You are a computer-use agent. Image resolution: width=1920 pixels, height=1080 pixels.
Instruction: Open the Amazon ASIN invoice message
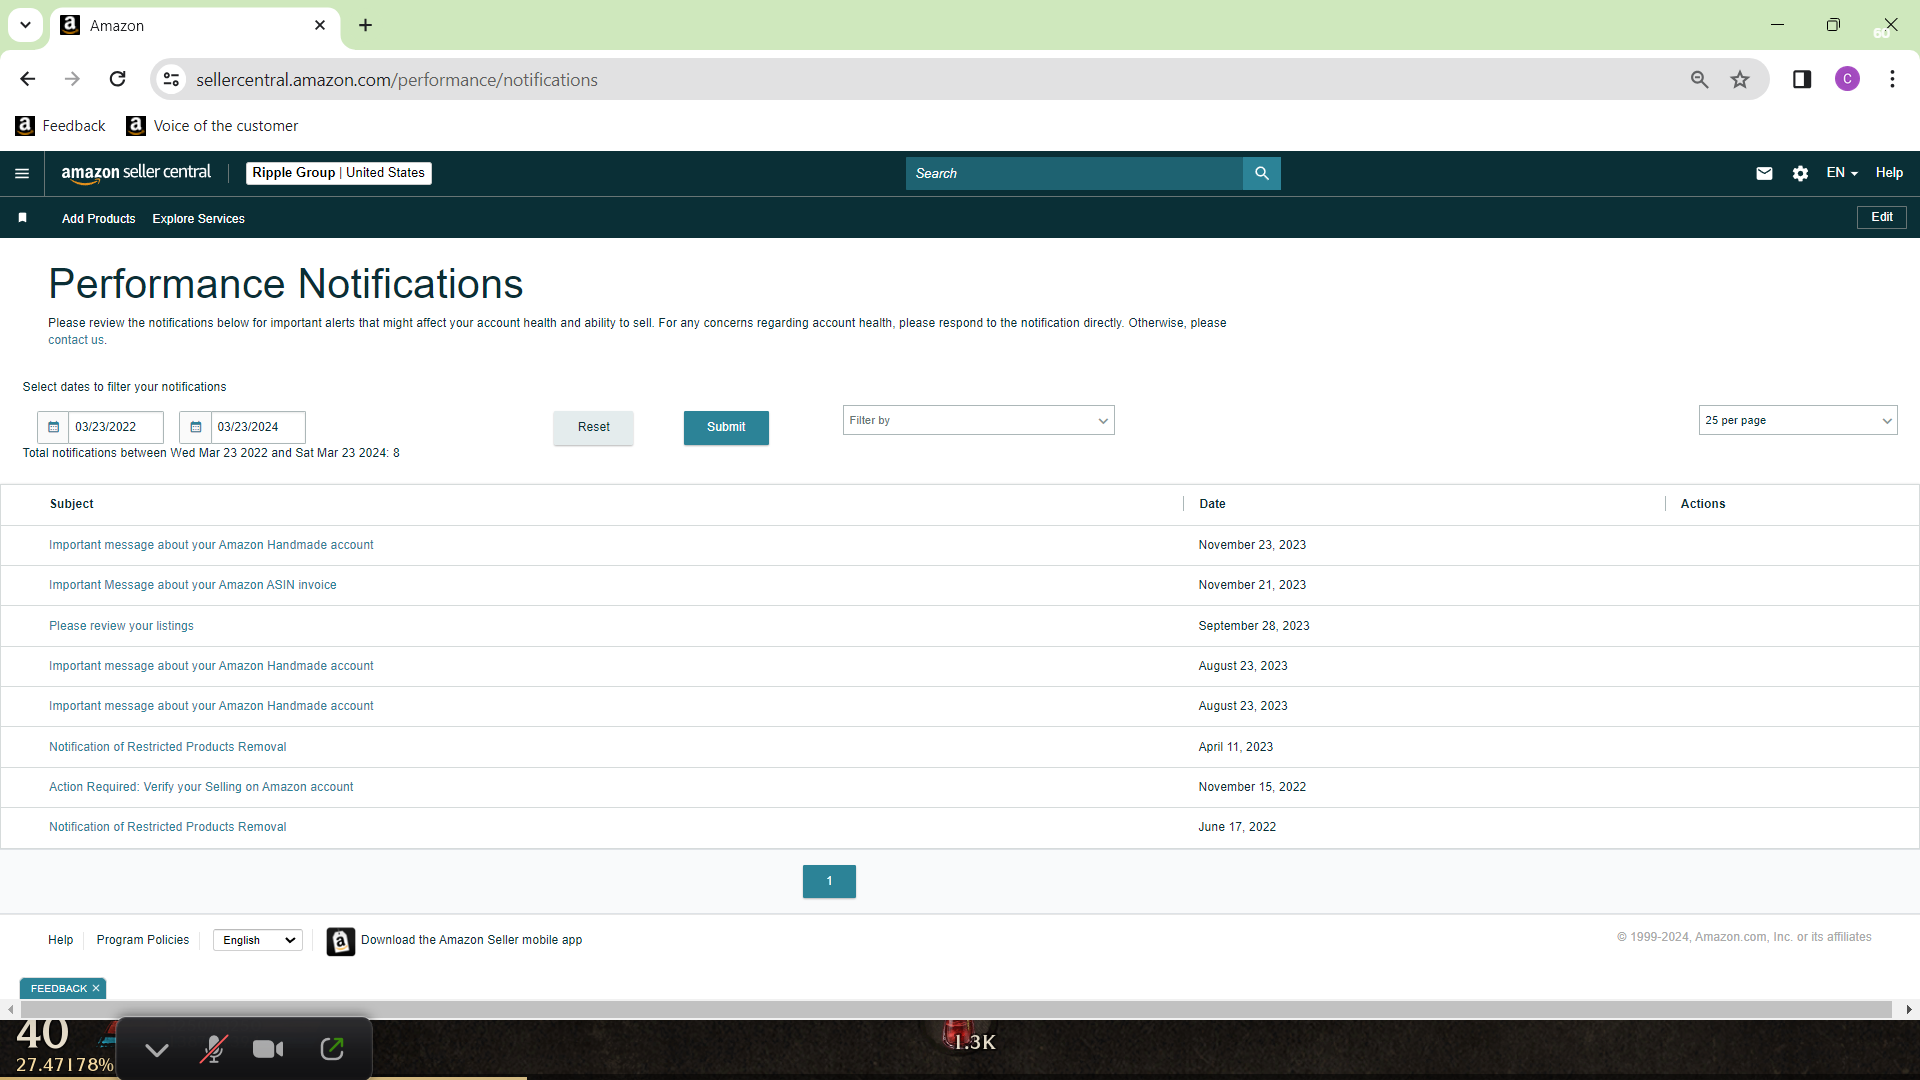[192, 585]
